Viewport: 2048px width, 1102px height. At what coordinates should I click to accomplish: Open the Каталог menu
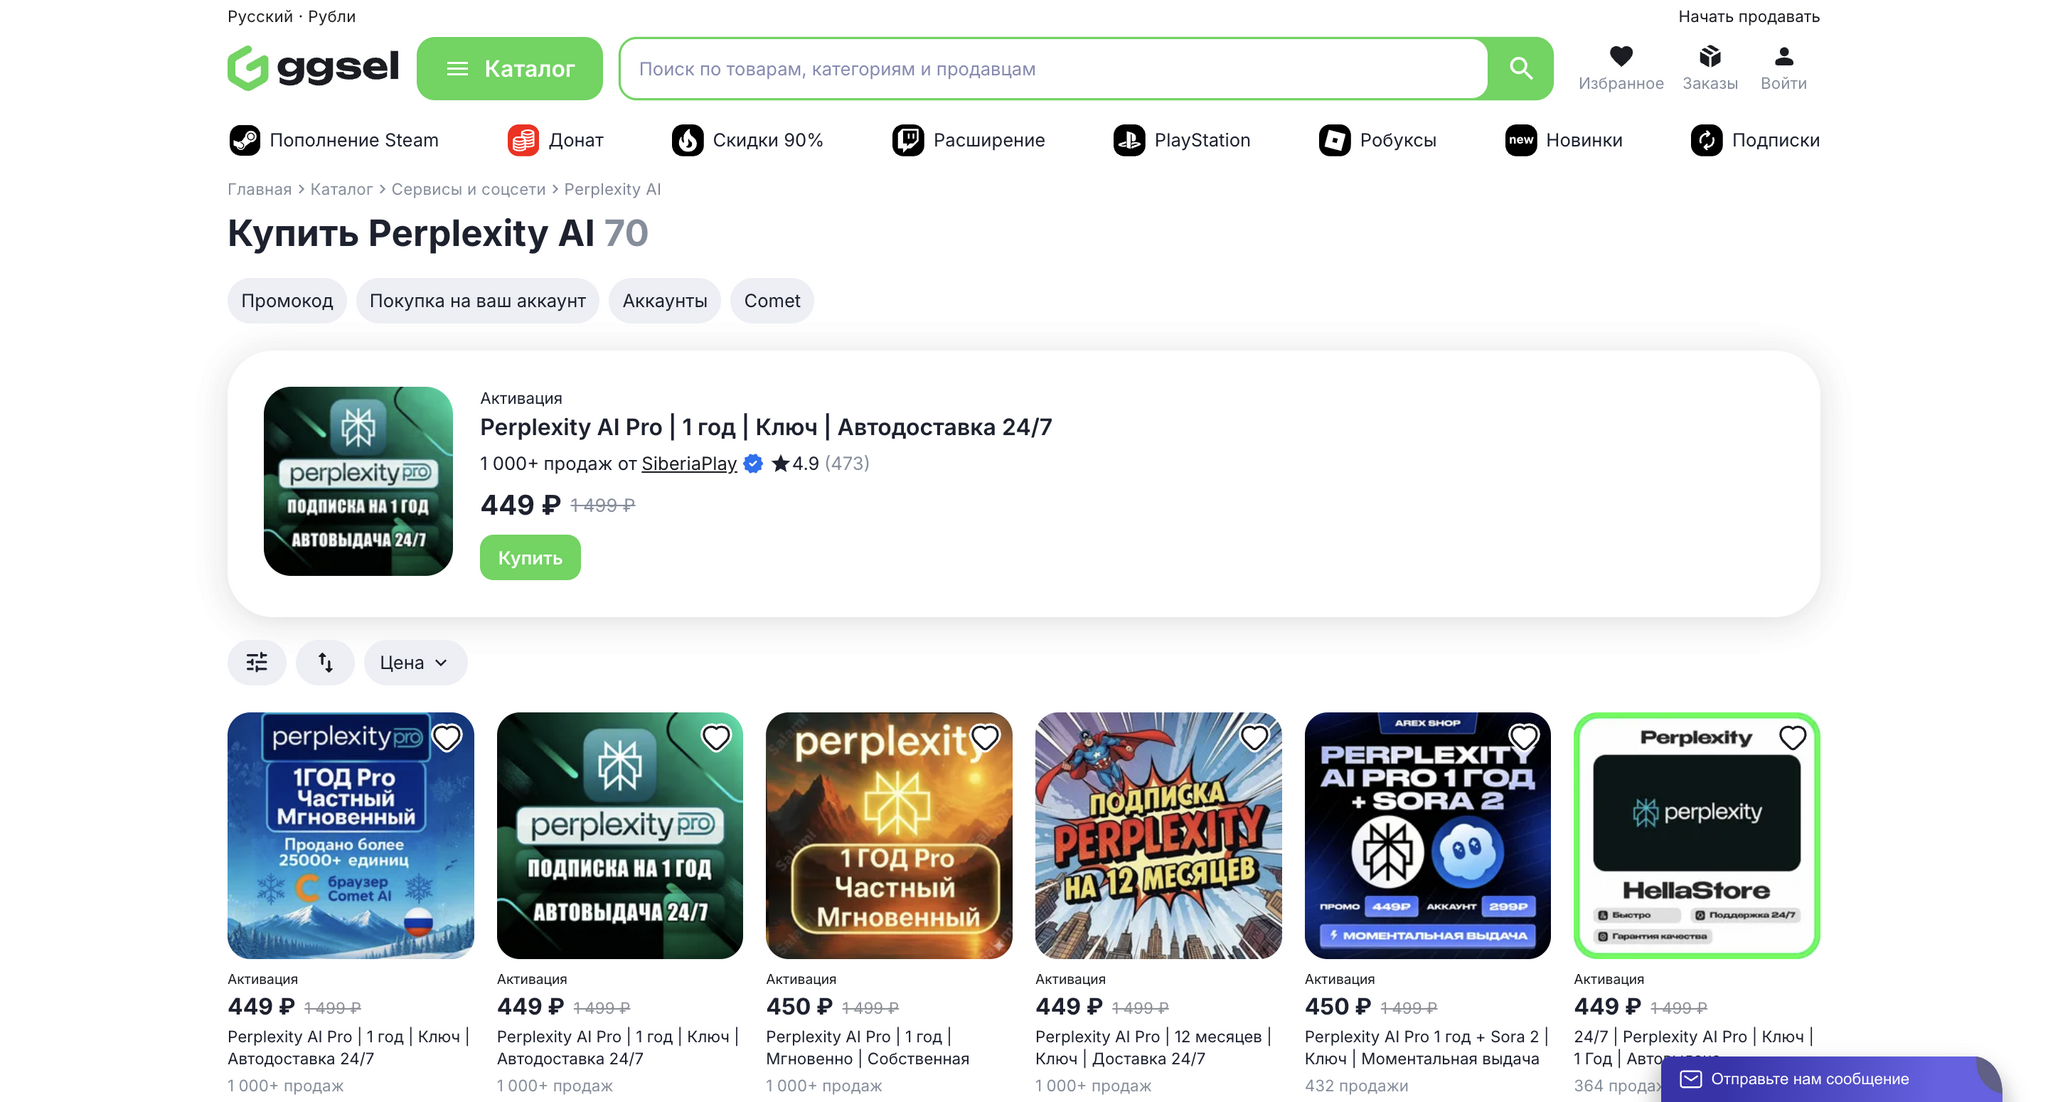click(510, 68)
